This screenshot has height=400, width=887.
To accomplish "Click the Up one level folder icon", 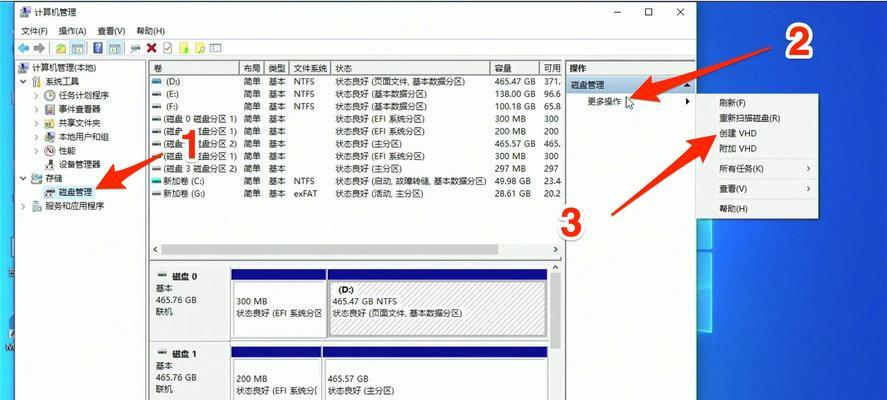I will click(x=61, y=49).
